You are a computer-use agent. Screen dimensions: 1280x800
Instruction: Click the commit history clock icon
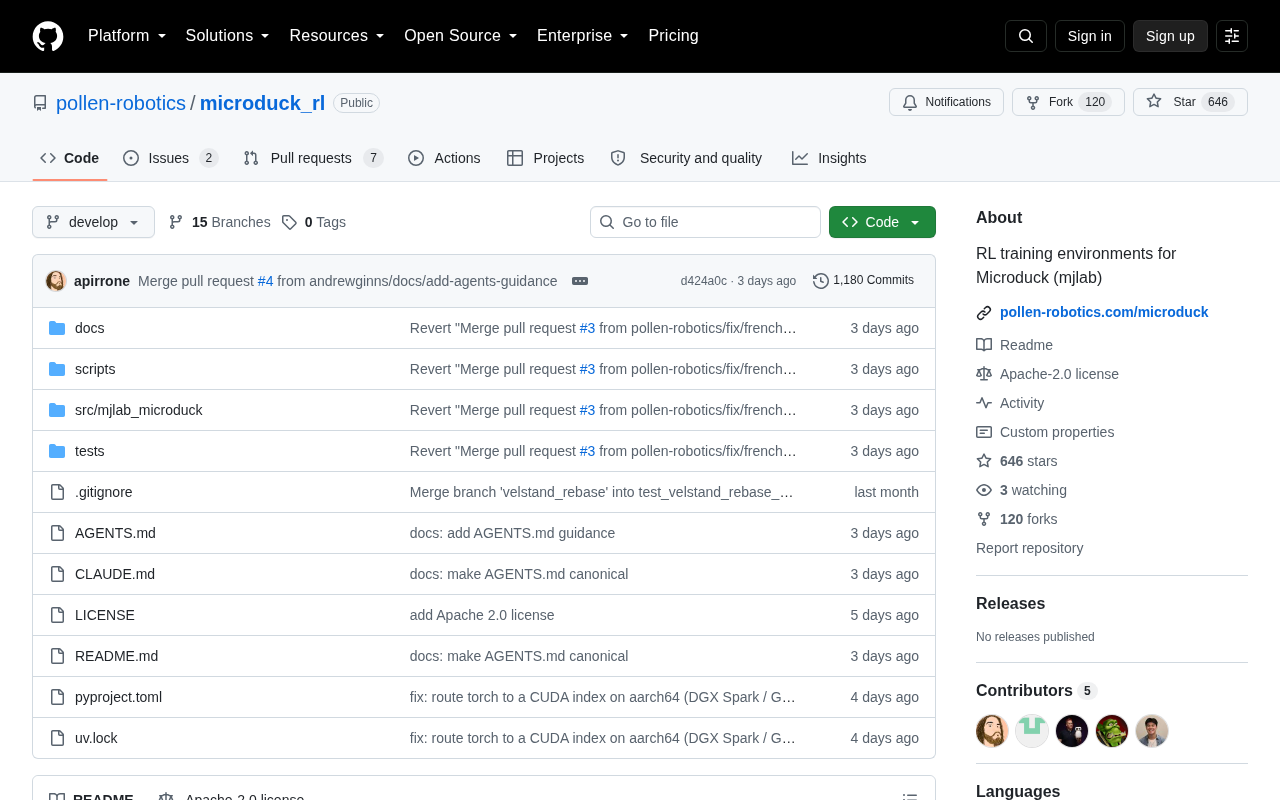pyautogui.click(x=821, y=281)
